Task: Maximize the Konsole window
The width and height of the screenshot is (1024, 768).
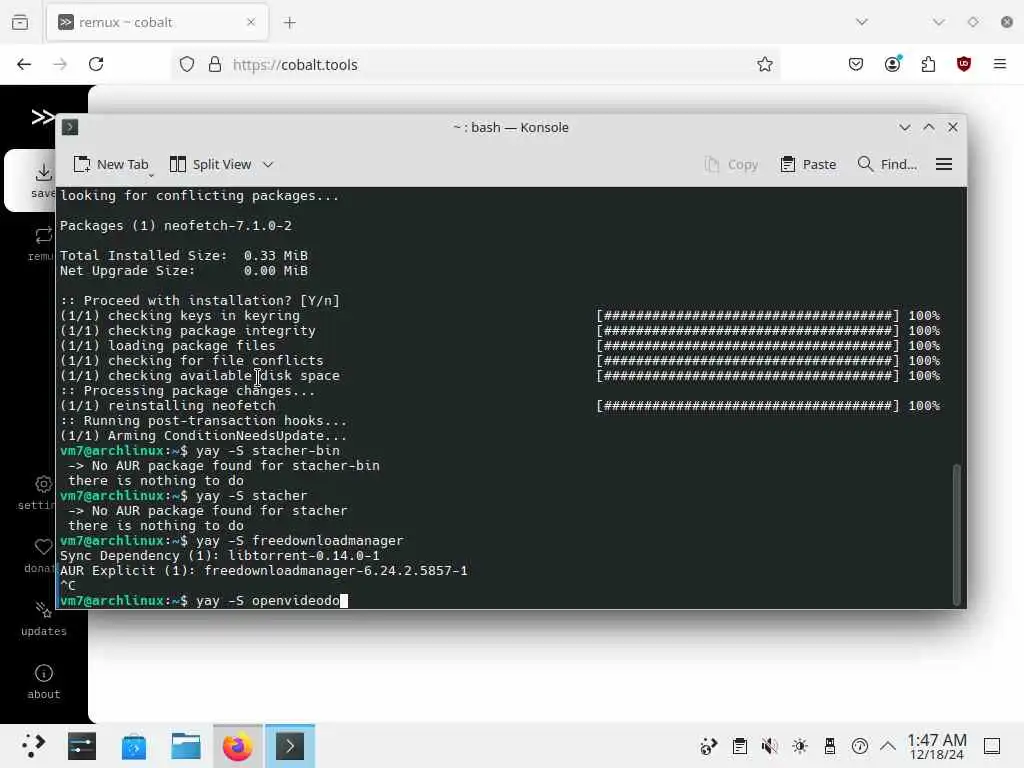Action: [929, 127]
